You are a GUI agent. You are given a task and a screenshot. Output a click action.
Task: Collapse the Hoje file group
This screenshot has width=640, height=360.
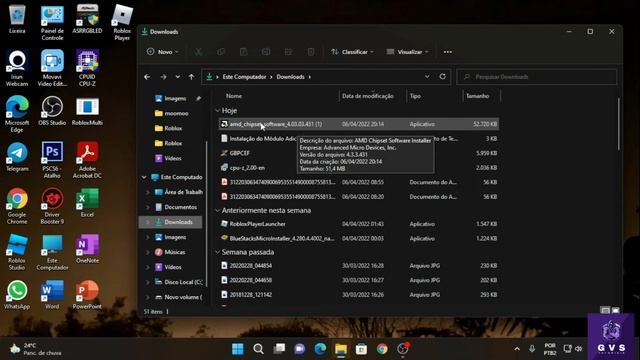[218, 111]
